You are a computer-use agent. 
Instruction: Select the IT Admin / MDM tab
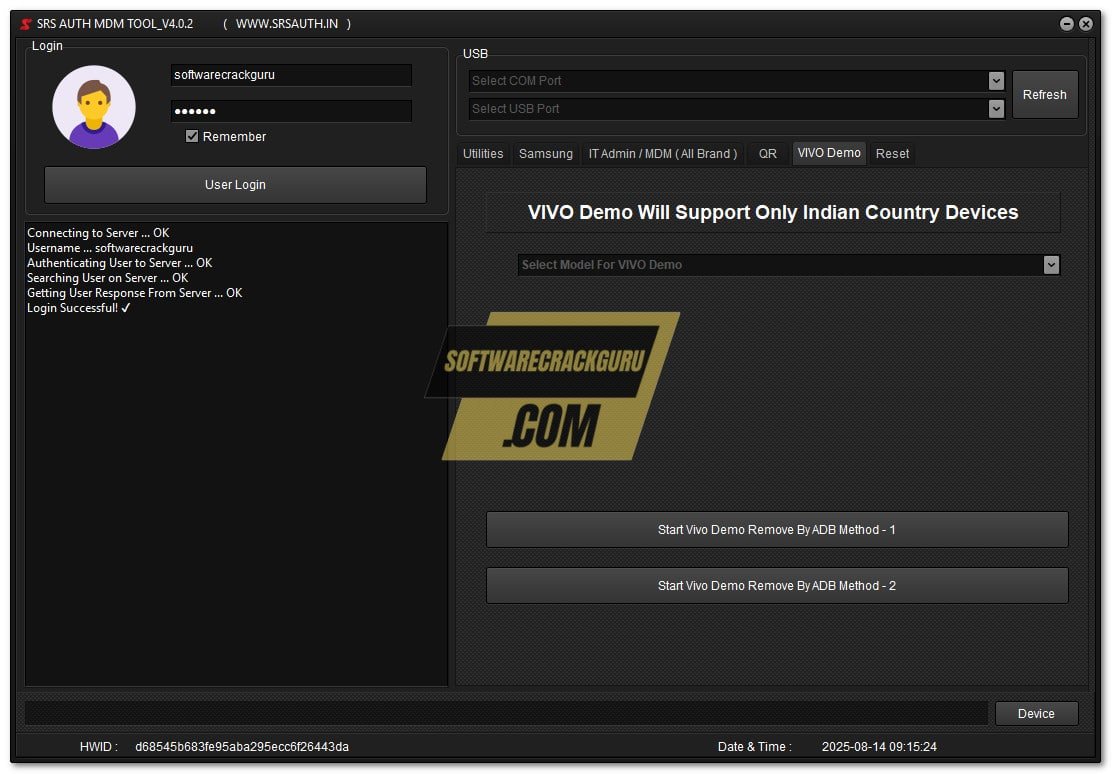coord(662,154)
